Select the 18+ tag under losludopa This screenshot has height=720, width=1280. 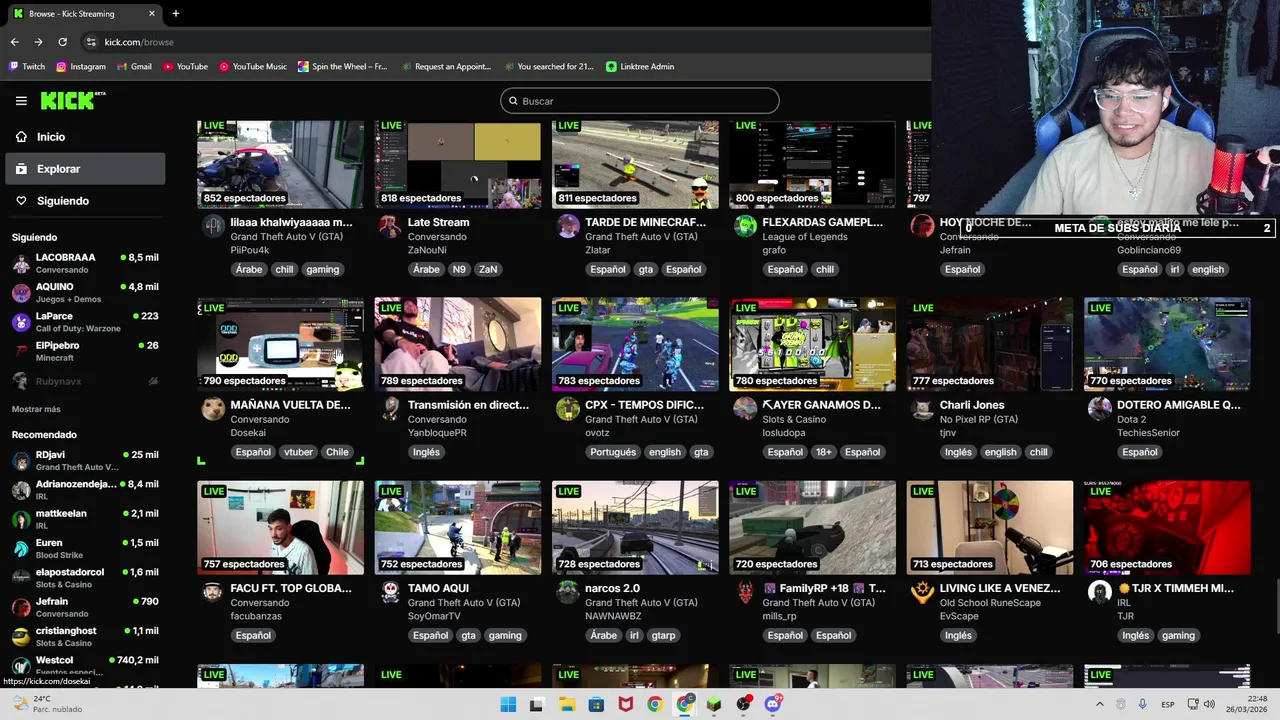point(824,452)
